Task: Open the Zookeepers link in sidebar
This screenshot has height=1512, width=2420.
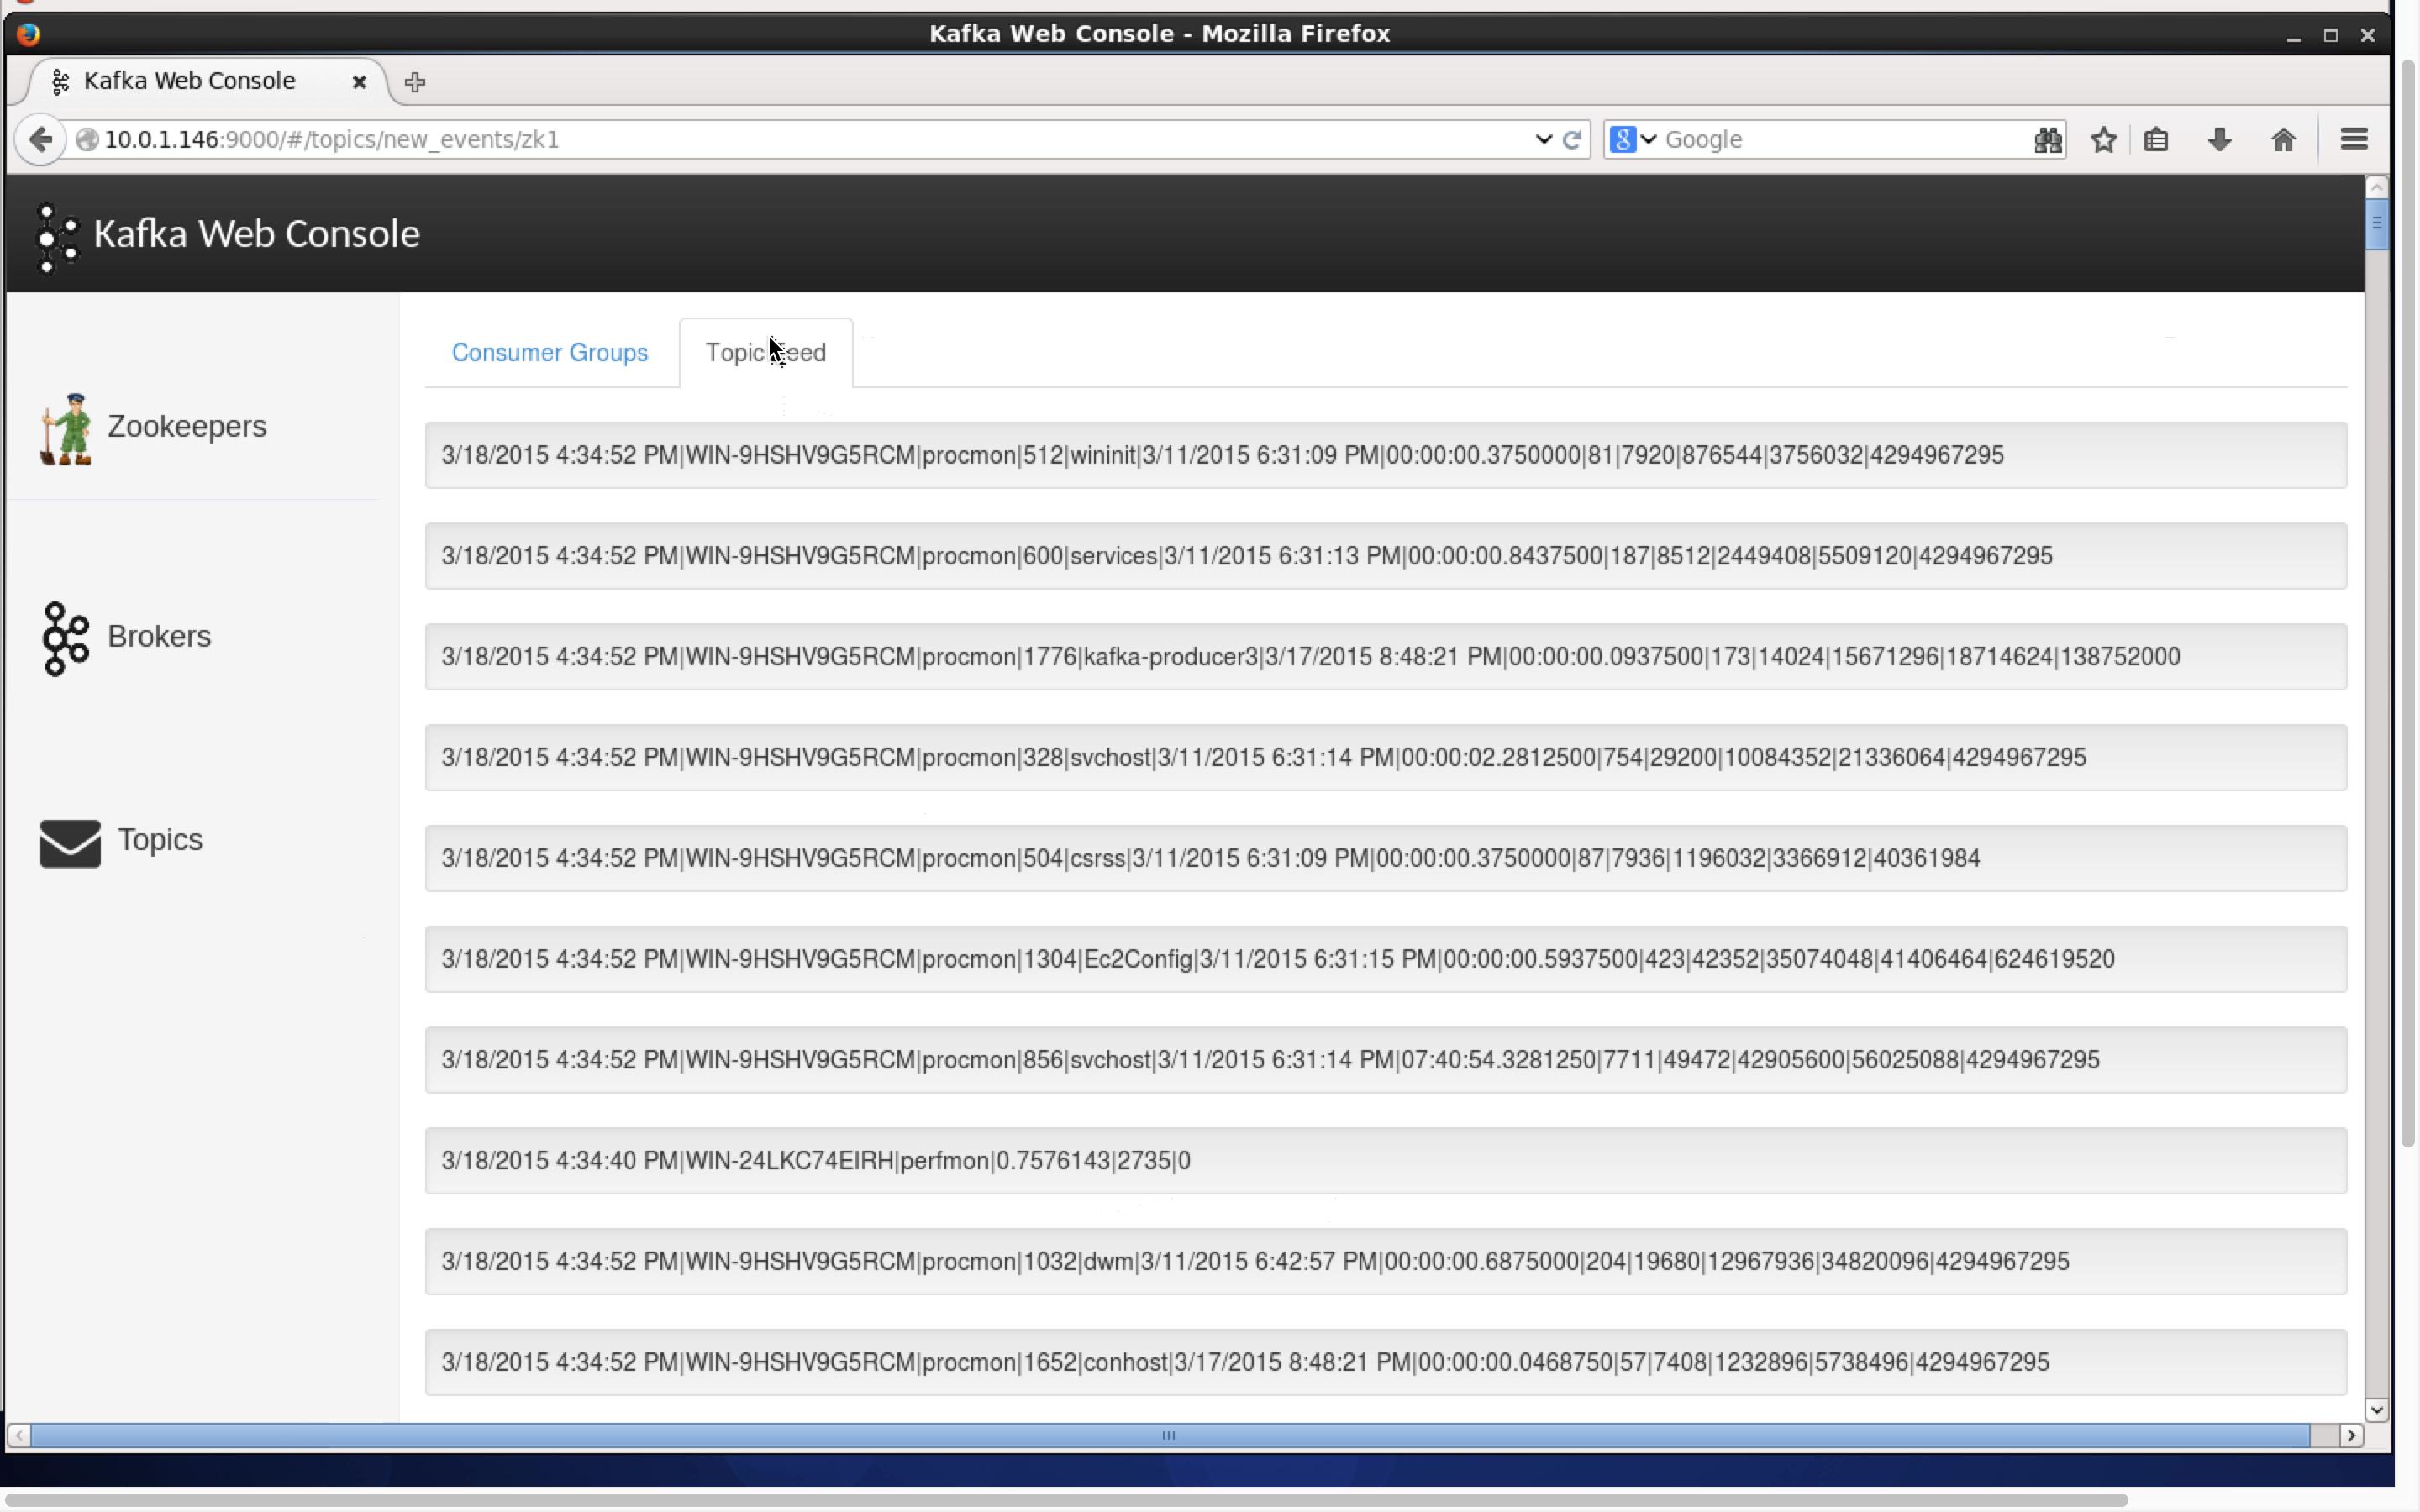Action: click(x=187, y=426)
